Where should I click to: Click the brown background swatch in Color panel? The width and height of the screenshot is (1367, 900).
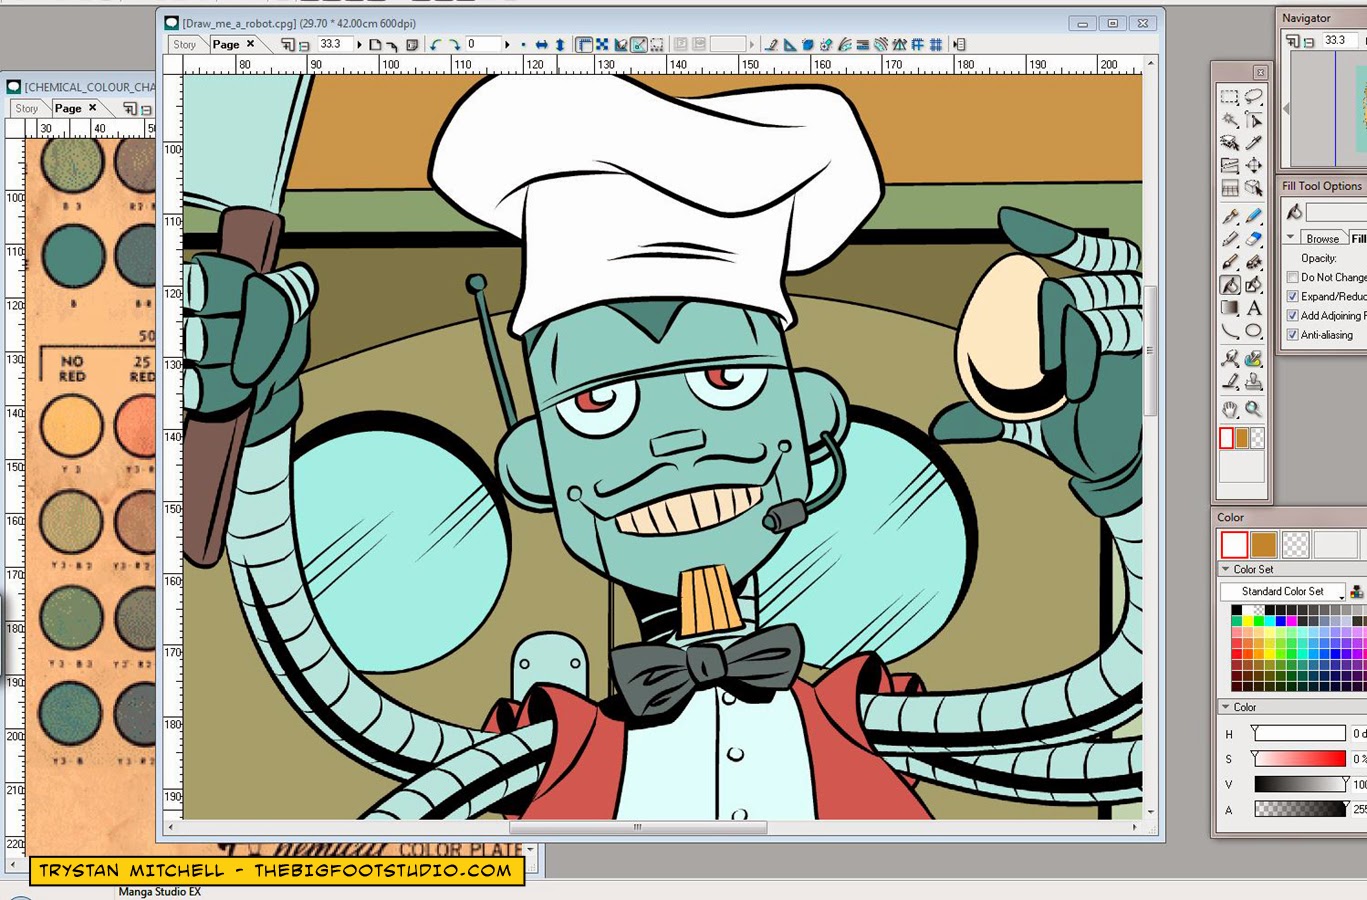coord(1263,544)
